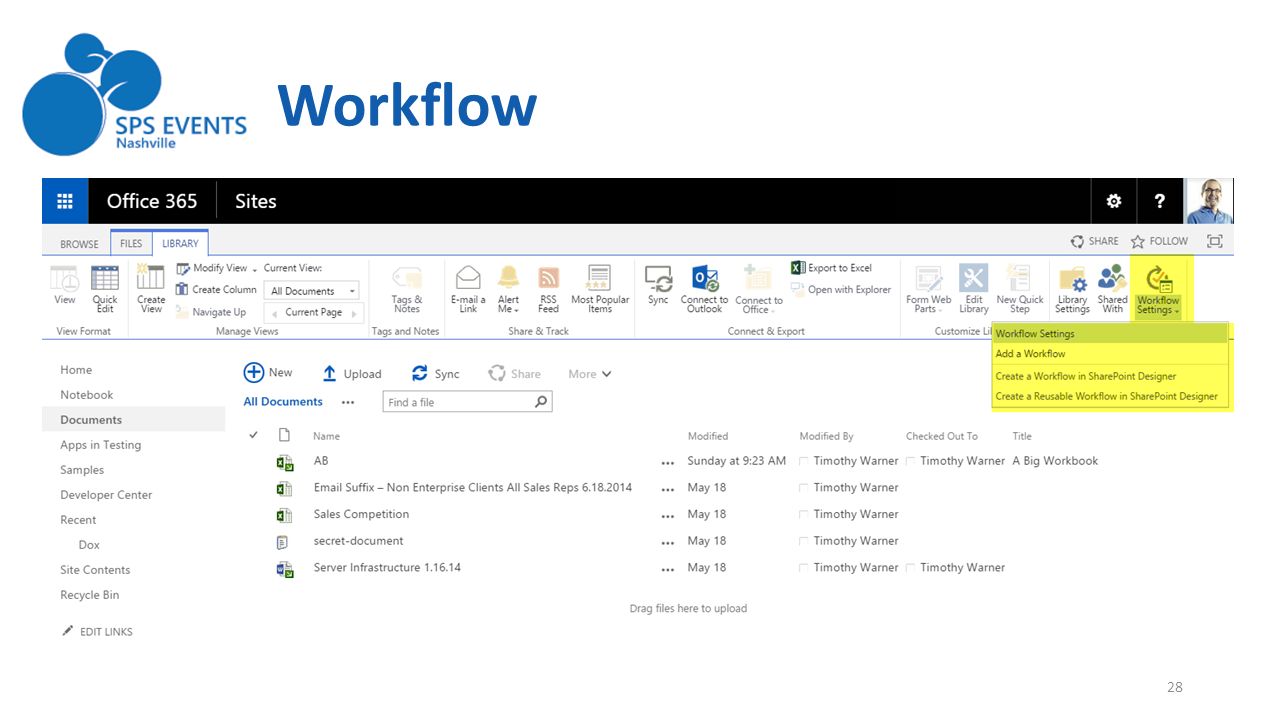Click the Create Column ribbon option
The height and width of the screenshot is (720, 1280).
[216, 289]
